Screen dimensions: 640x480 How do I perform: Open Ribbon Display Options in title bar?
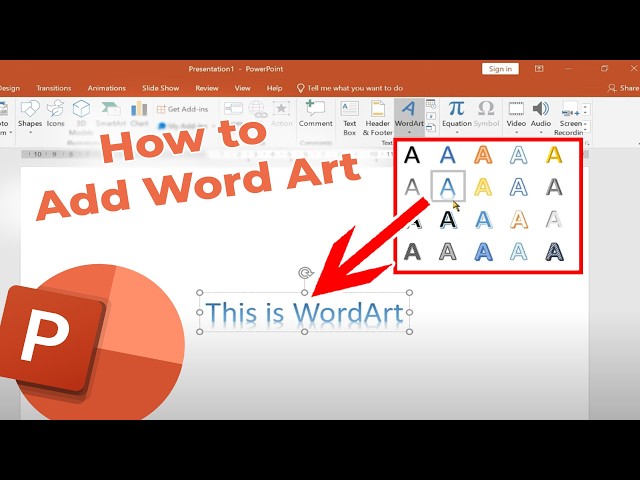539,69
